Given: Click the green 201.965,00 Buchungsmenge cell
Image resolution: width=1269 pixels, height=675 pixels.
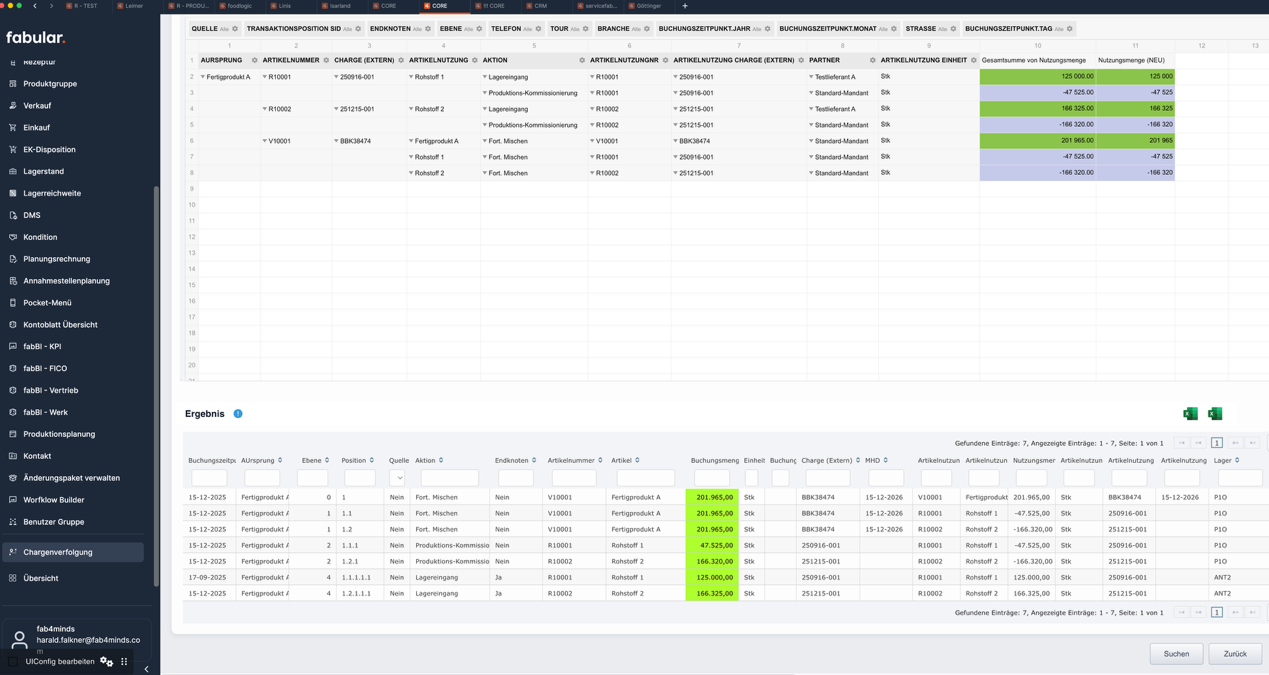Looking at the screenshot, I should point(712,497).
